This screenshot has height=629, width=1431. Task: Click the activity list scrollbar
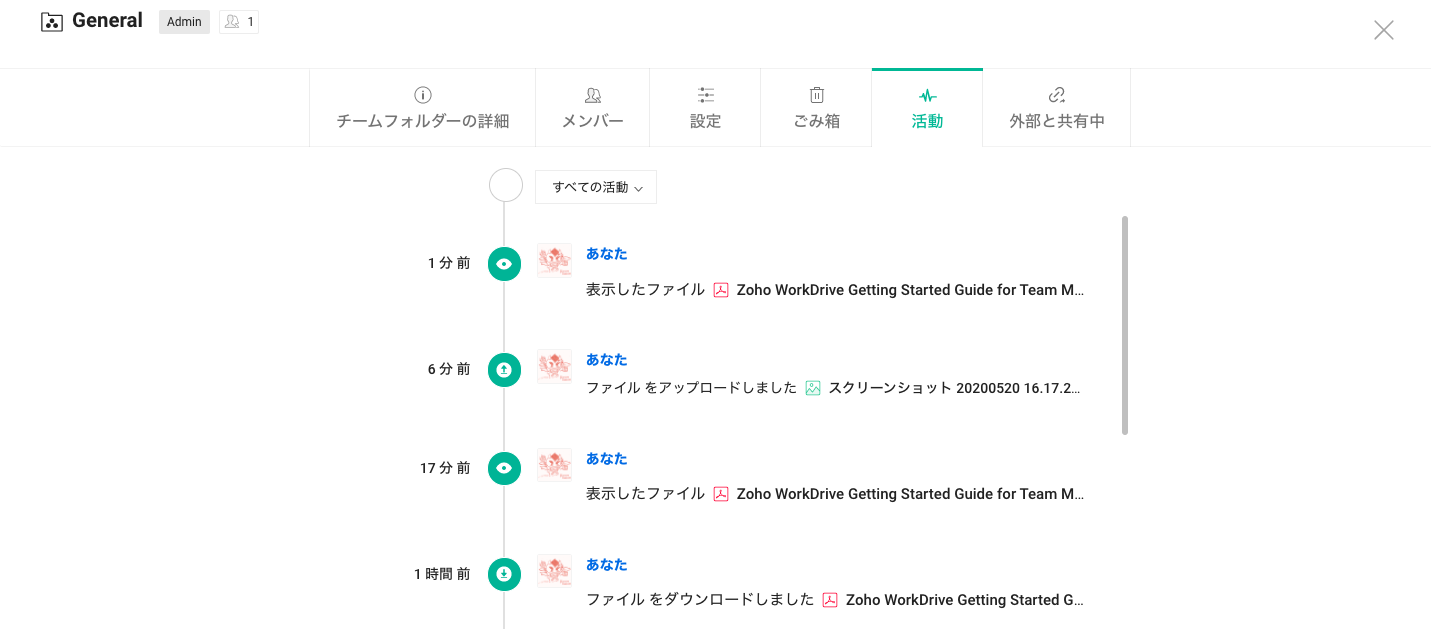1125,325
